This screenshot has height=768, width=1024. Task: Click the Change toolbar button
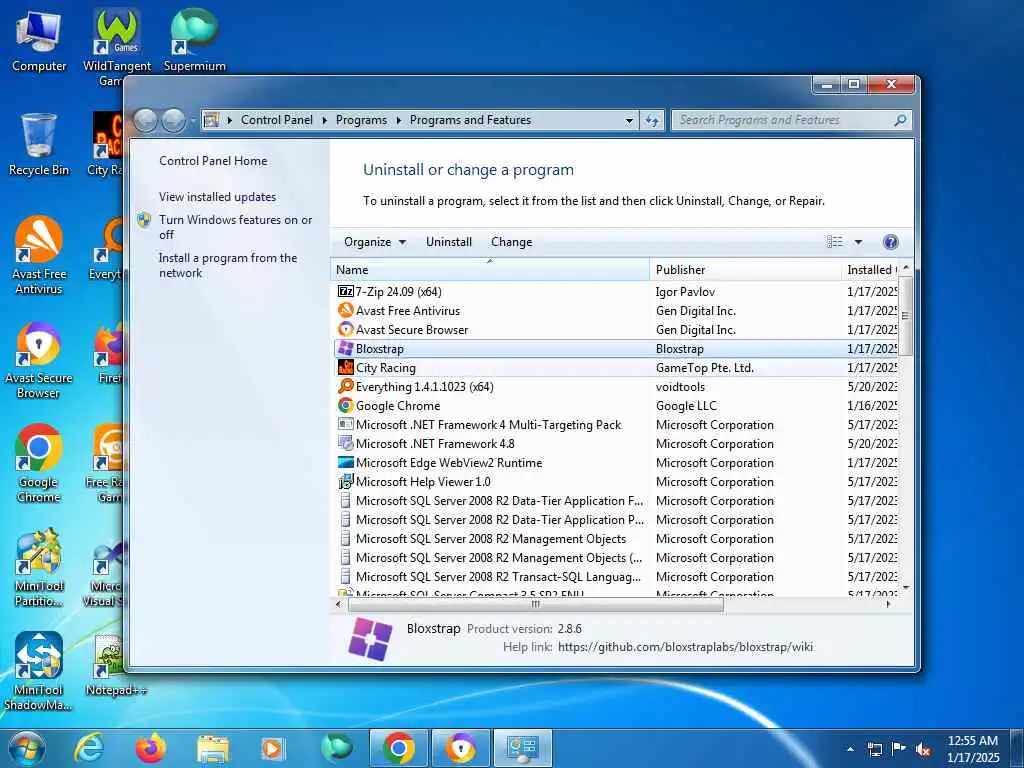511,242
